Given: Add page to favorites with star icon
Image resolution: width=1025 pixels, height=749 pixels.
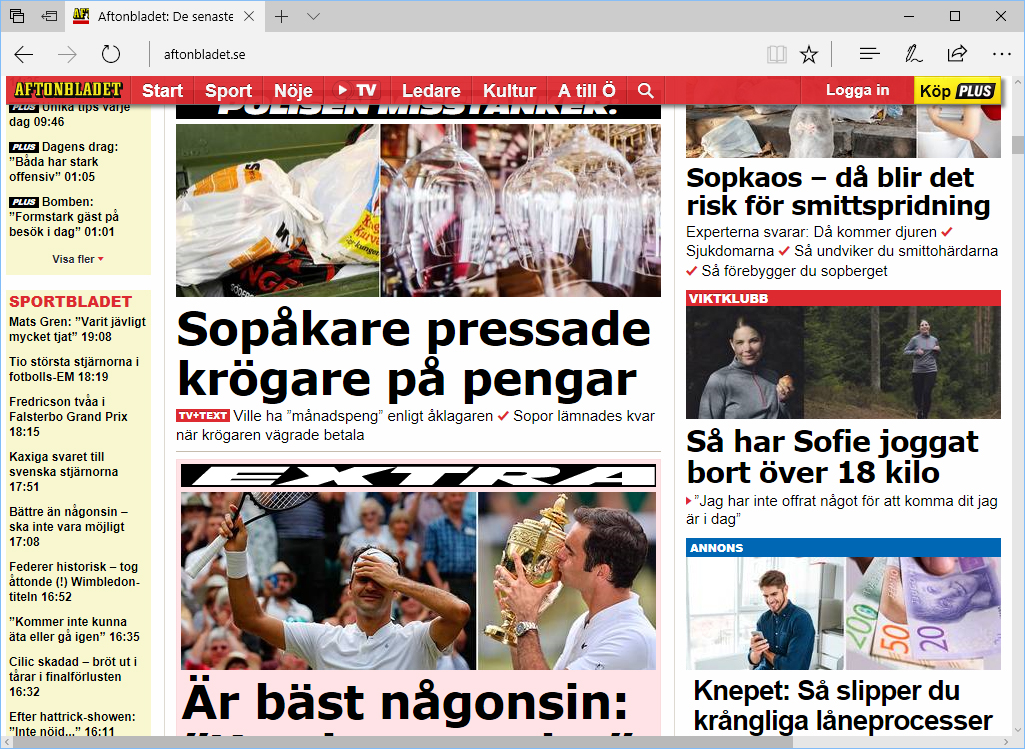Looking at the screenshot, I should pos(809,54).
